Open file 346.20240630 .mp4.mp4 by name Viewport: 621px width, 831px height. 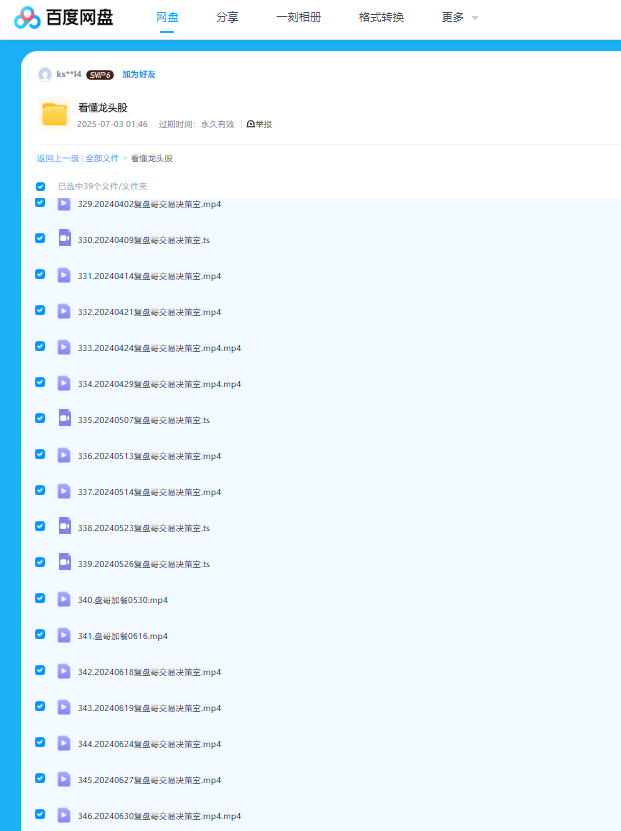(x=159, y=816)
